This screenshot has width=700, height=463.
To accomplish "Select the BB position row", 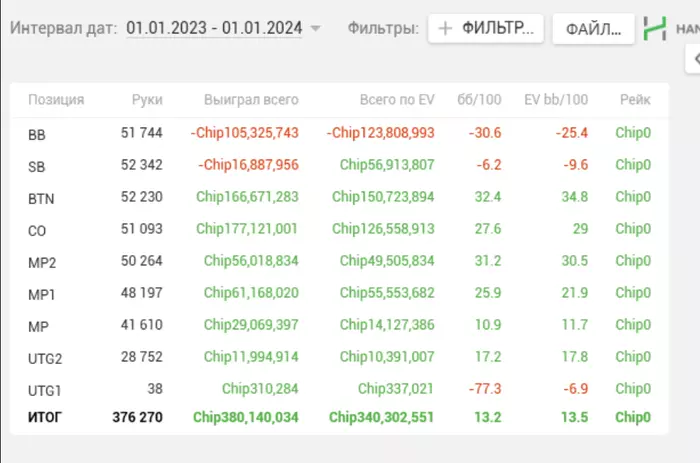I will click(339, 133).
